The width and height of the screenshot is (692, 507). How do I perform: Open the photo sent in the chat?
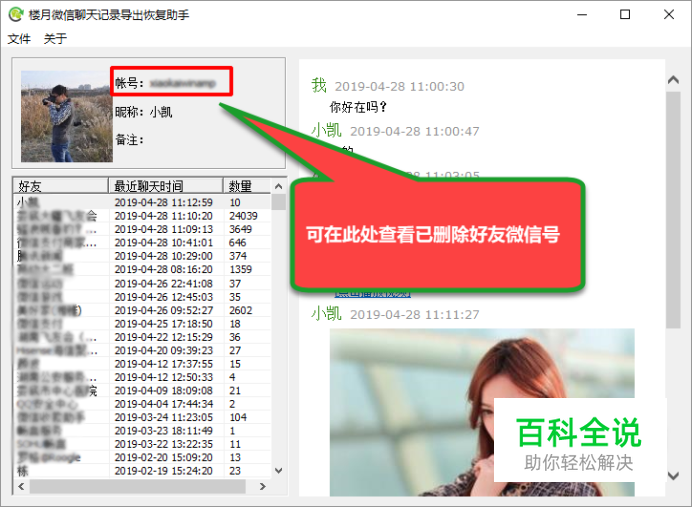tap(482, 412)
